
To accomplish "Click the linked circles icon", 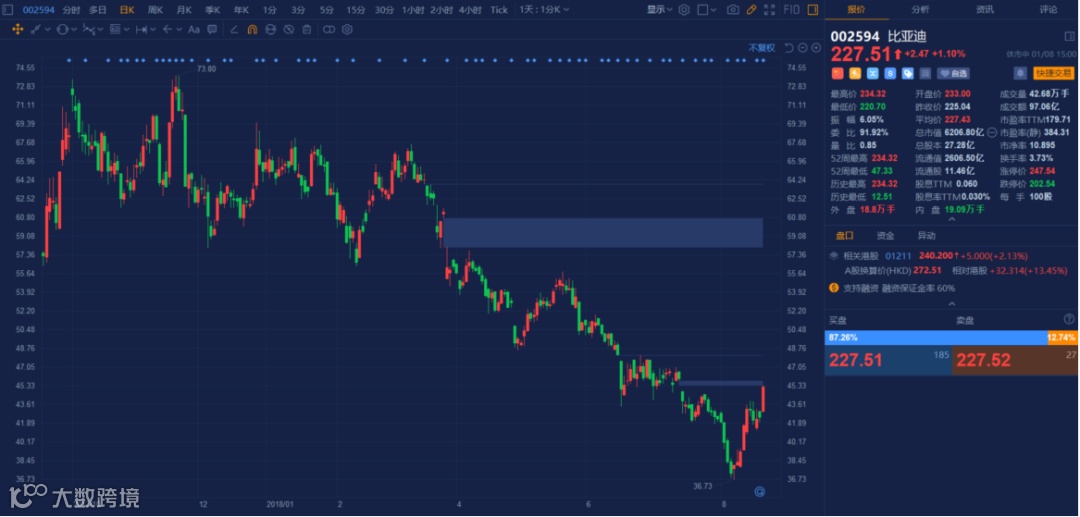I will click(329, 30).
